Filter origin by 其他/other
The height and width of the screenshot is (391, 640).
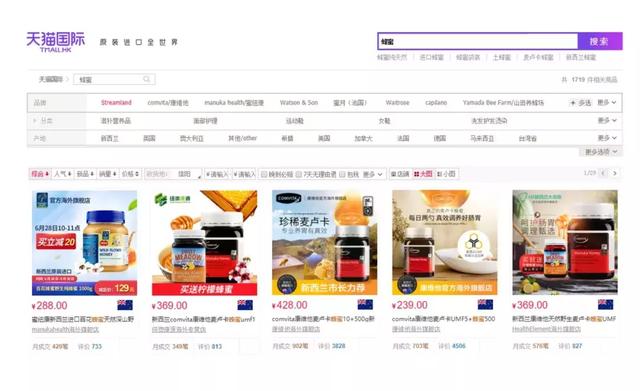tap(242, 138)
